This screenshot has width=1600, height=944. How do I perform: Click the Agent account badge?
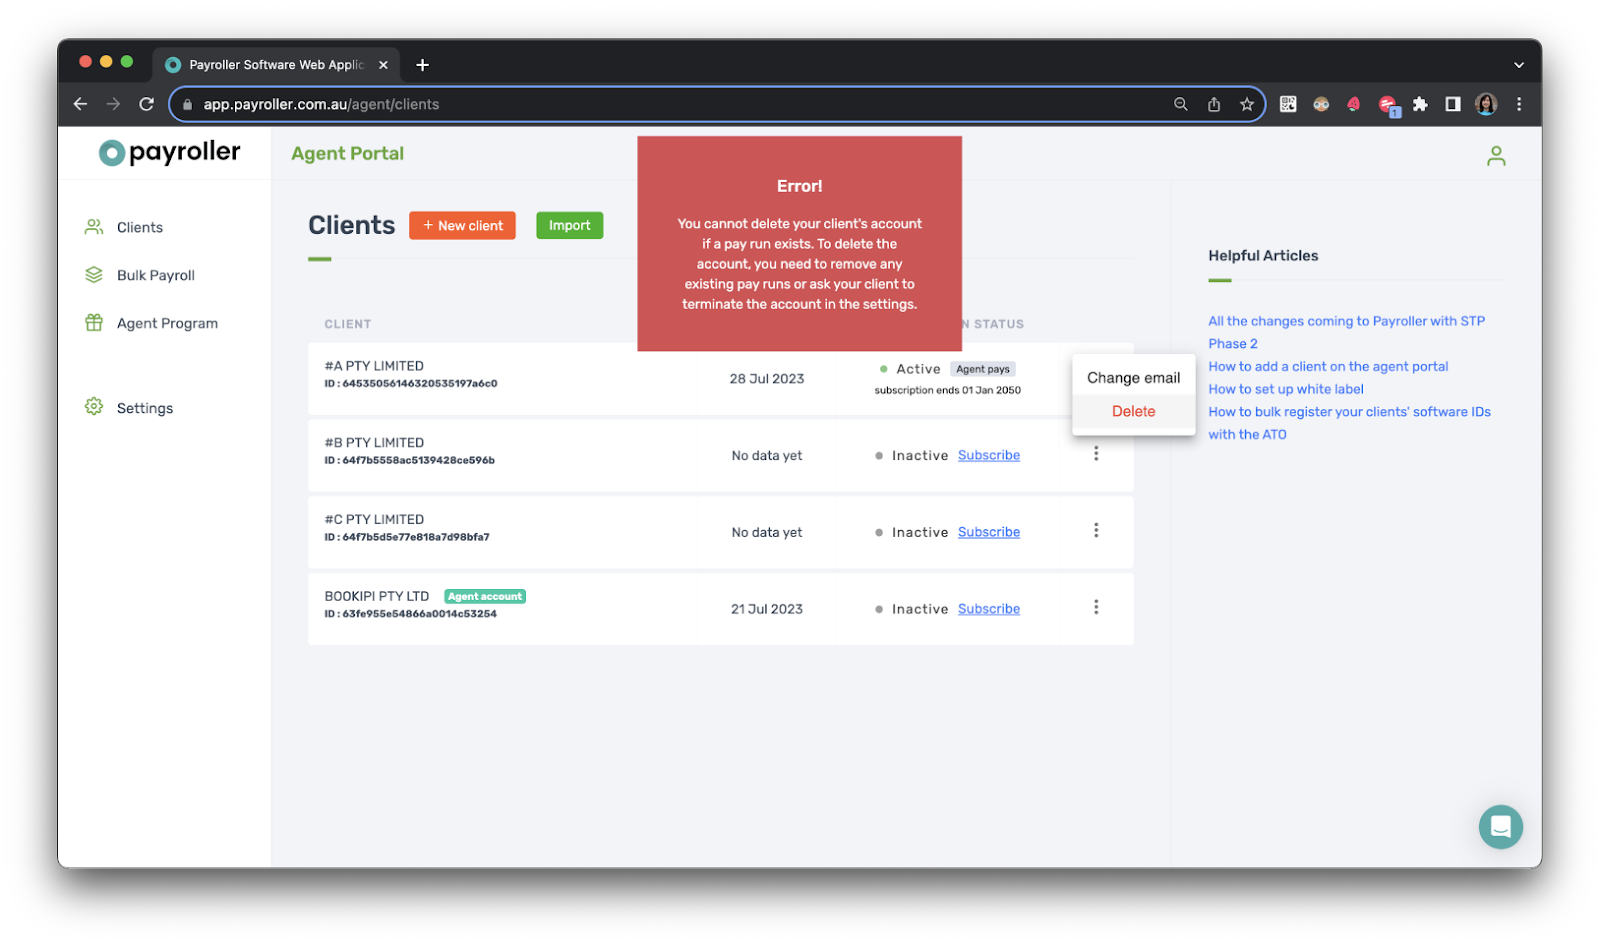tap(485, 597)
